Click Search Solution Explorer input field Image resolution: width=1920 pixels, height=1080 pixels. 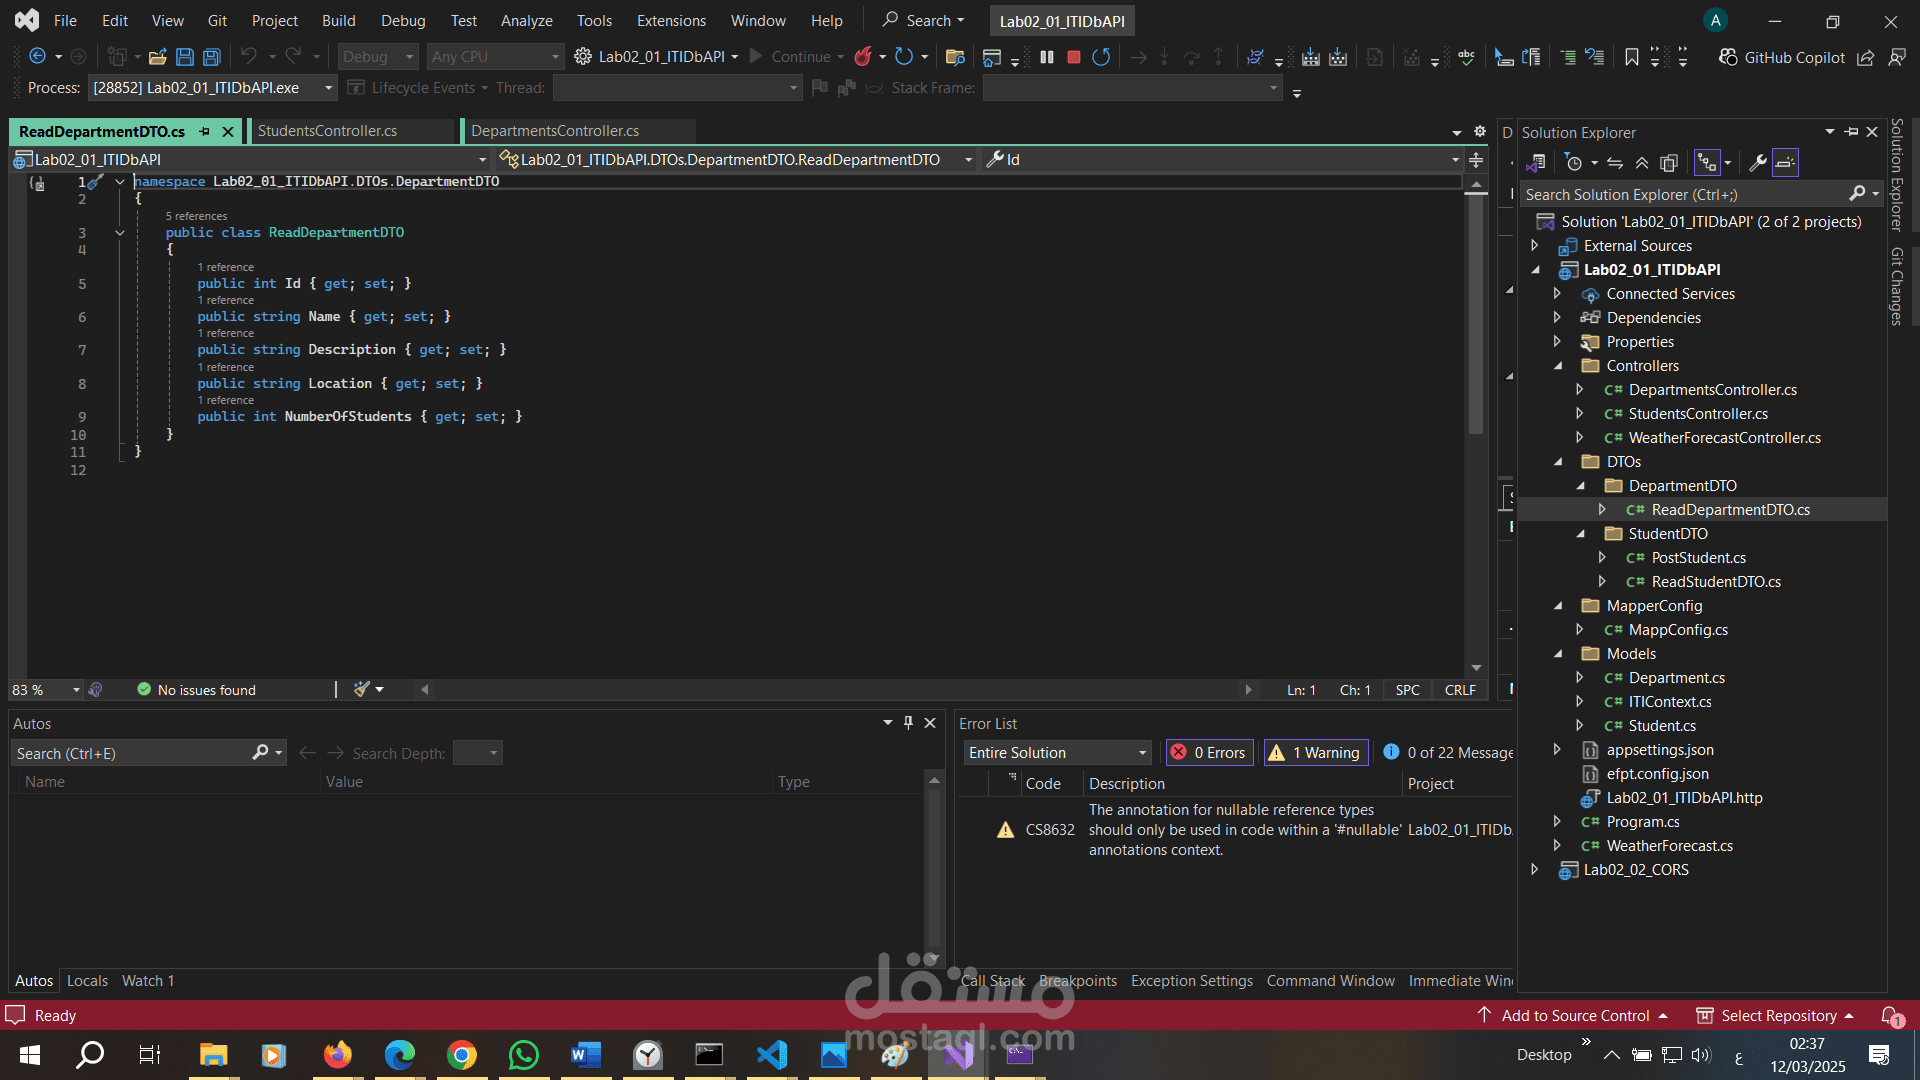coord(1683,195)
